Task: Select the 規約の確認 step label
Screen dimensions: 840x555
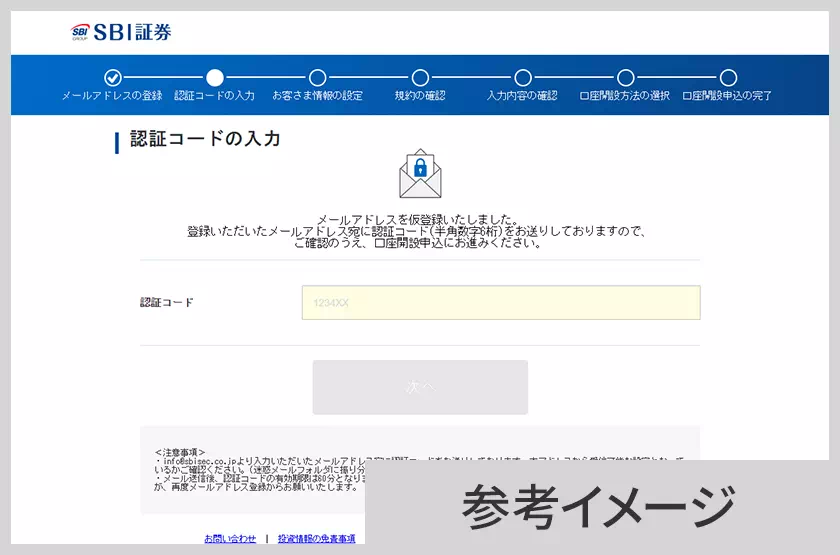Action: pos(420,96)
